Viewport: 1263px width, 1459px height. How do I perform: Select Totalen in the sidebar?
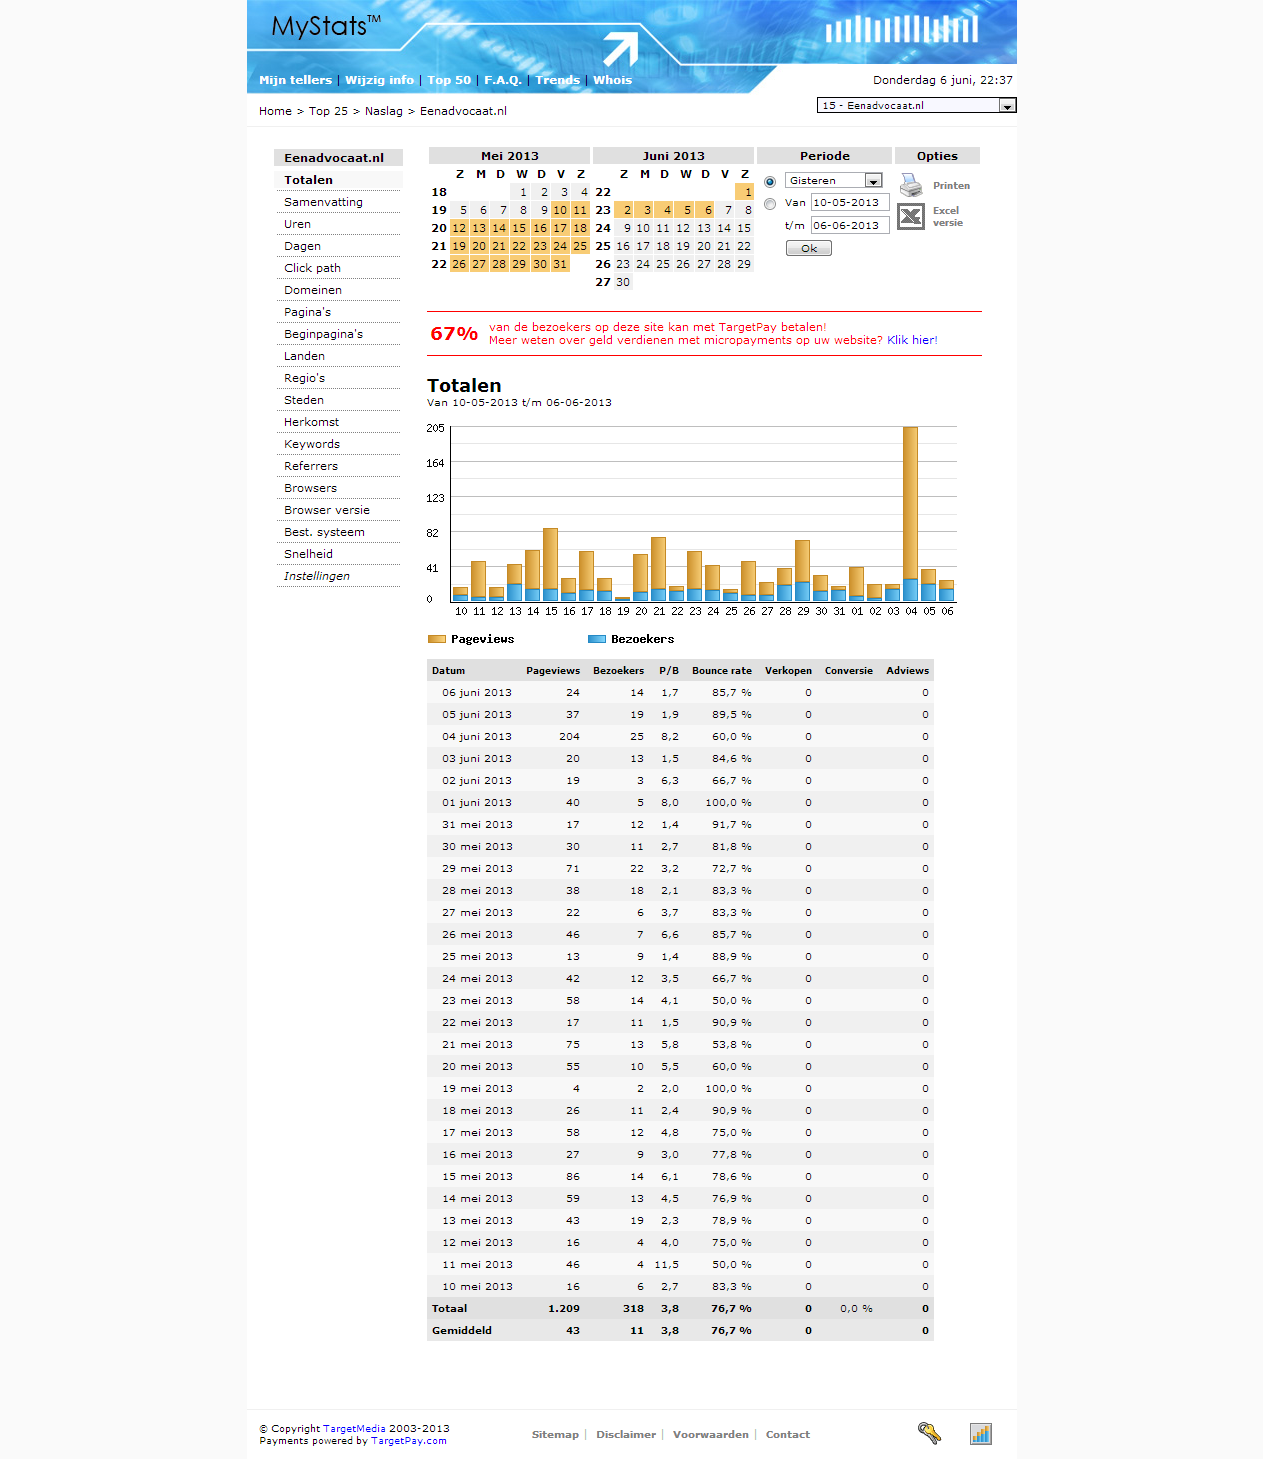pos(308,180)
